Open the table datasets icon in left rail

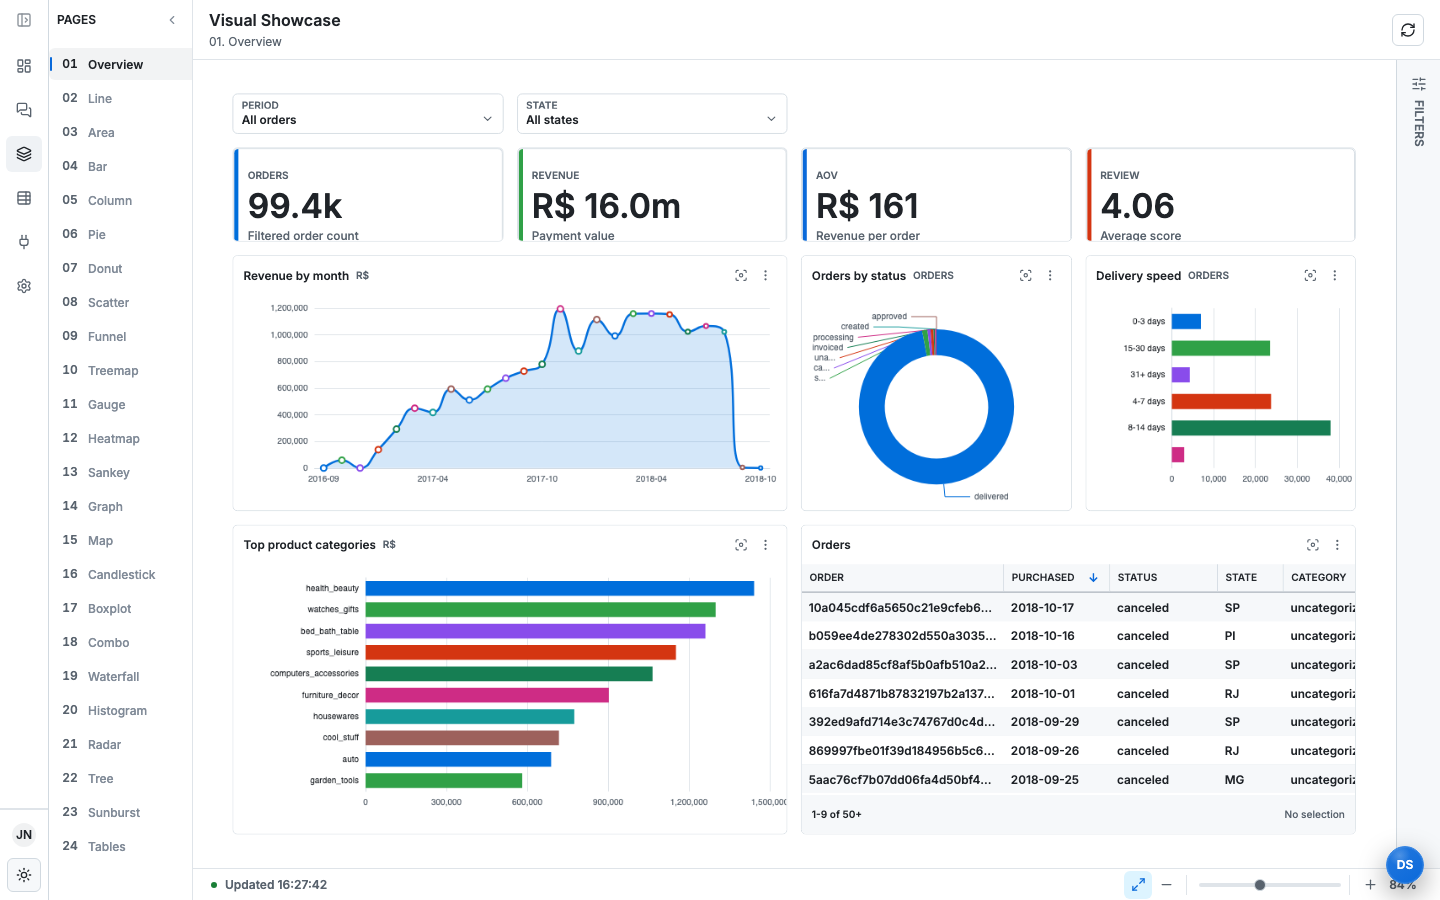coord(24,198)
